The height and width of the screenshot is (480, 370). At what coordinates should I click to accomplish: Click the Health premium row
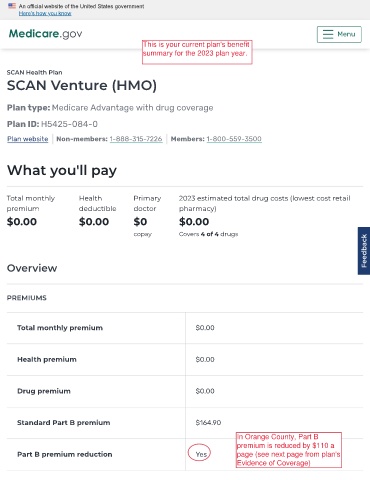pos(185,359)
